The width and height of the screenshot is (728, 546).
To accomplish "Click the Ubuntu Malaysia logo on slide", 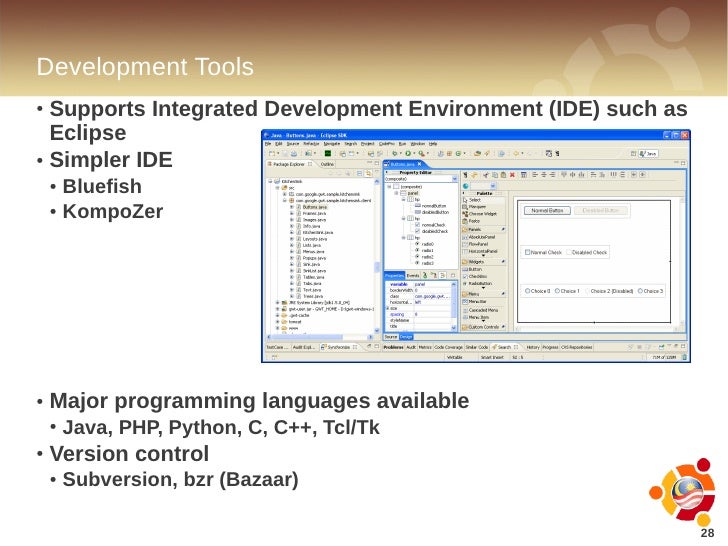I will pos(682,492).
